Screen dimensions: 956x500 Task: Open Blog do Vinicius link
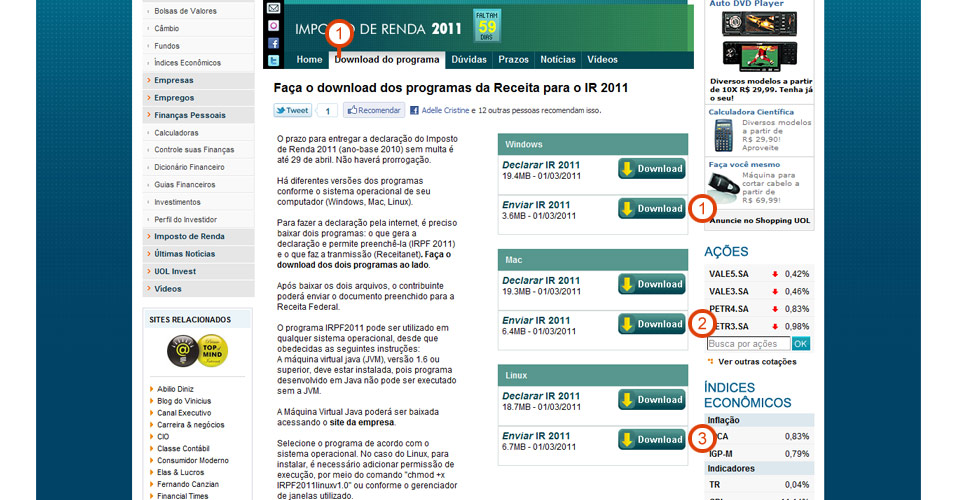(x=184, y=401)
